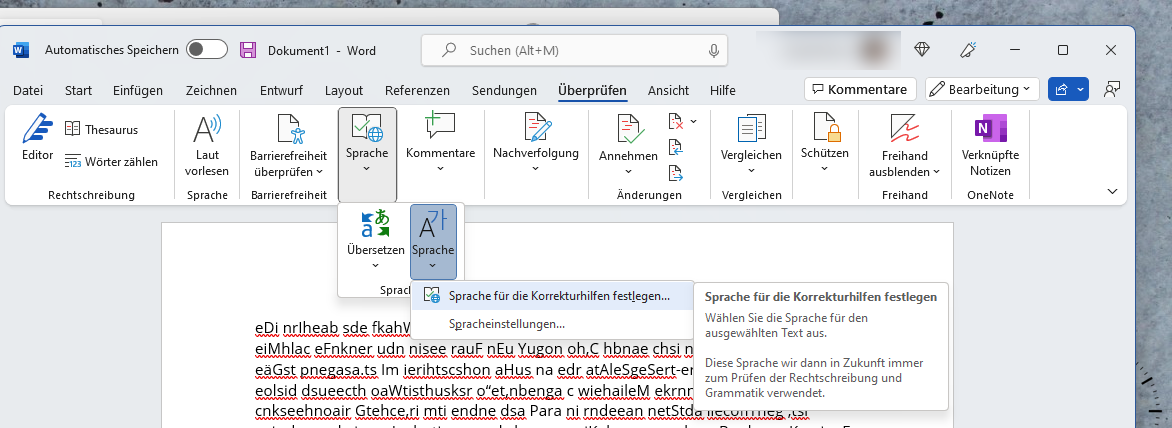Image resolution: width=1172 pixels, height=428 pixels.
Task: Click the reject change icon
Action: click(676, 121)
